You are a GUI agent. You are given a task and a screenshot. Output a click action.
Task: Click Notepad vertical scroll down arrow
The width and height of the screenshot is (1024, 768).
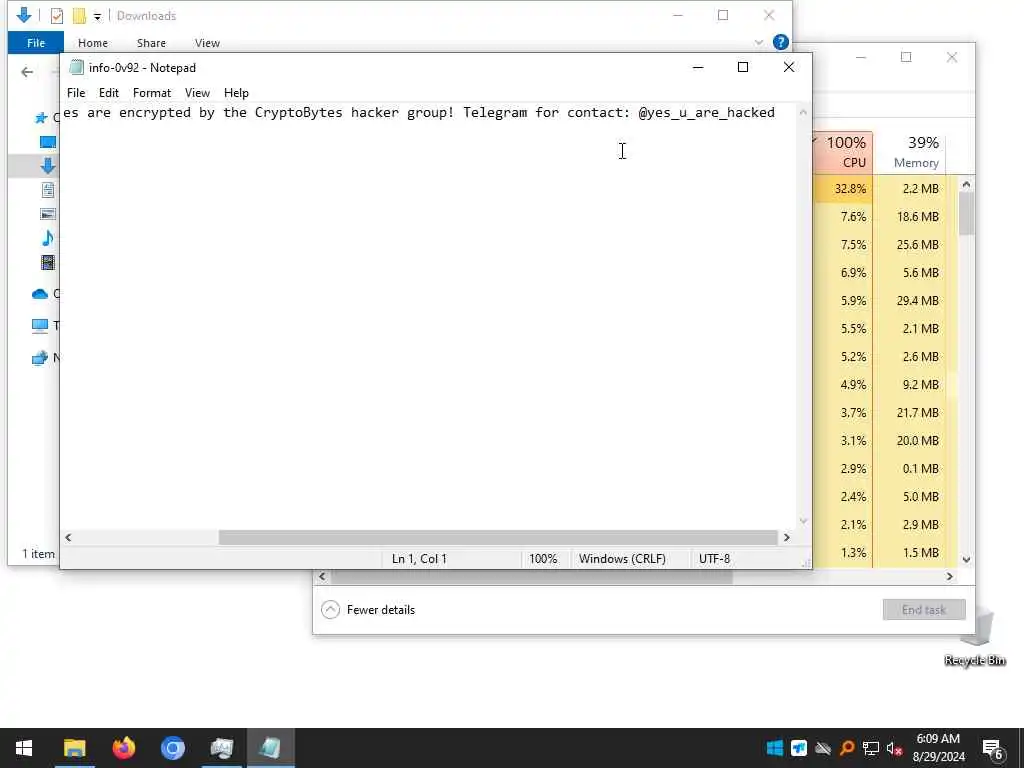[x=803, y=521]
